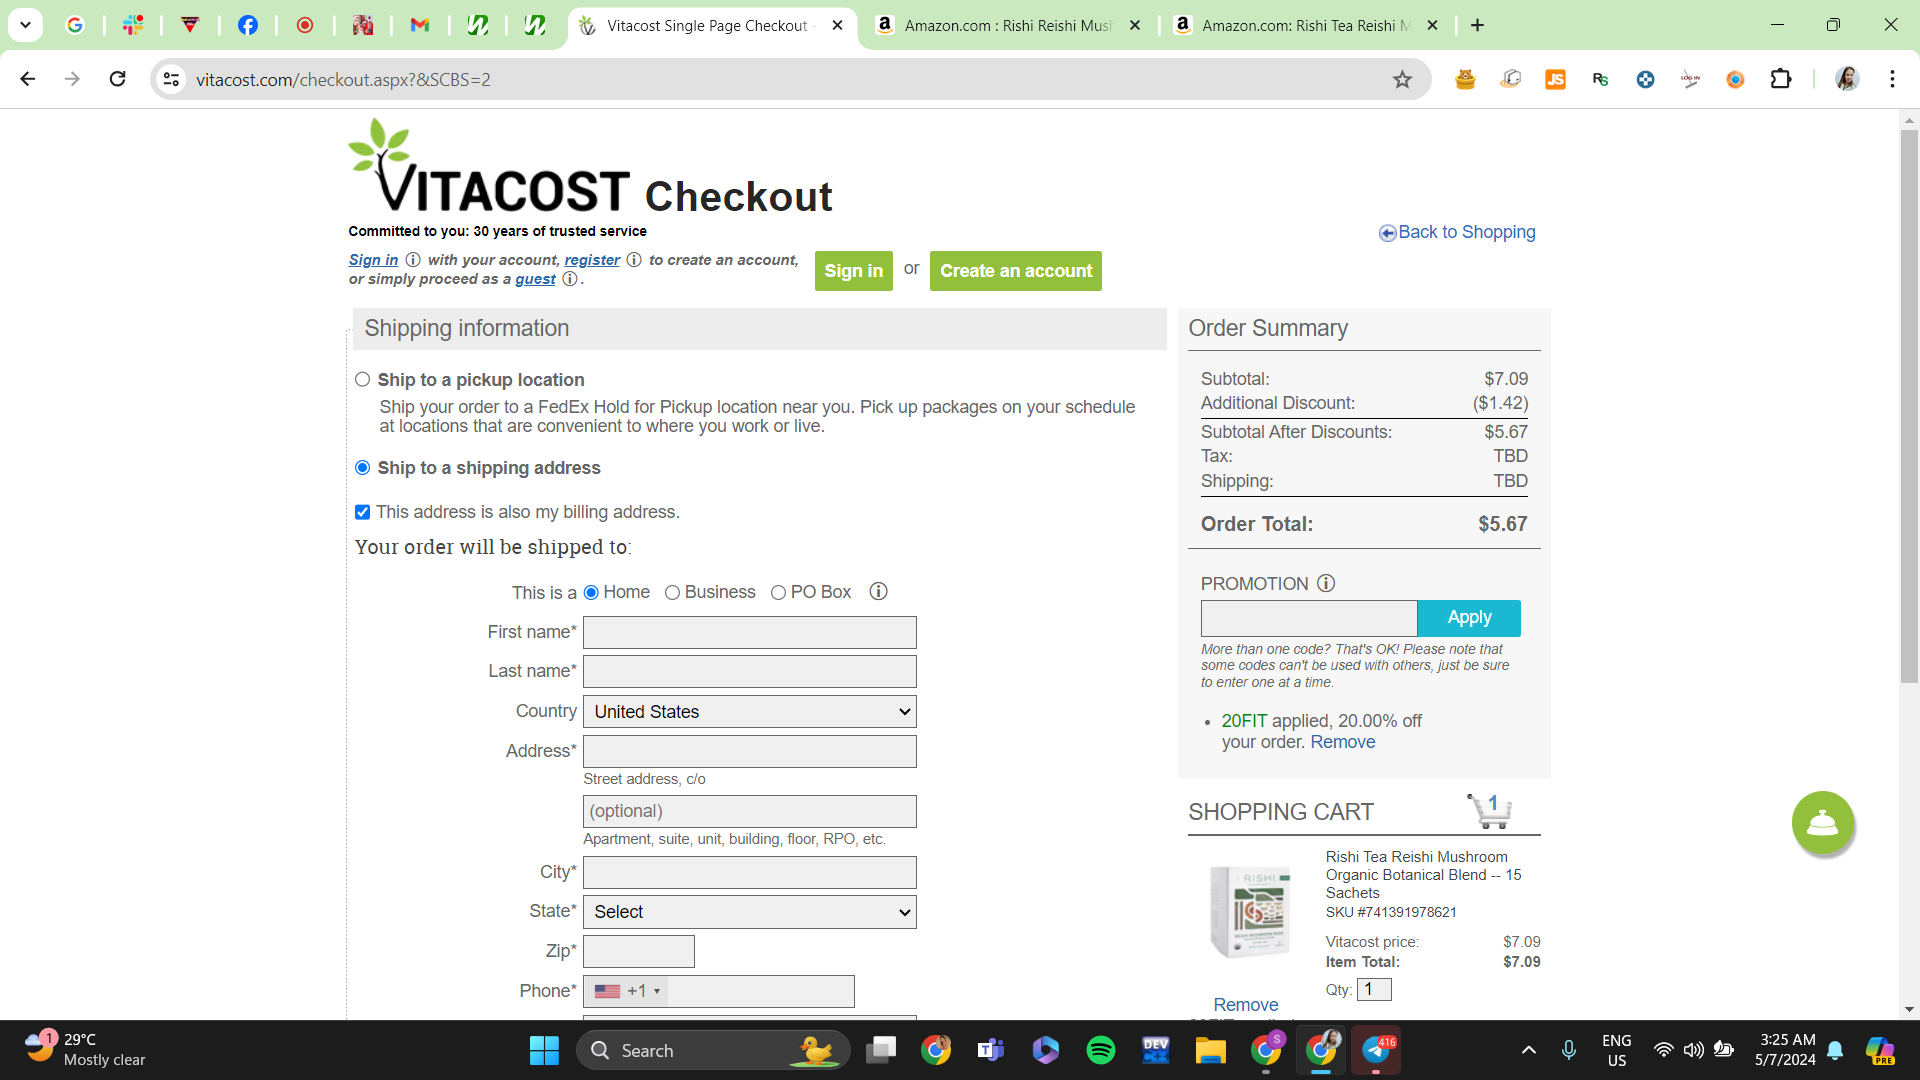Open the Google pinned tab
Image resolution: width=1920 pixels, height=1080 pixels.
pyautogui.click(x=75, y=25)
